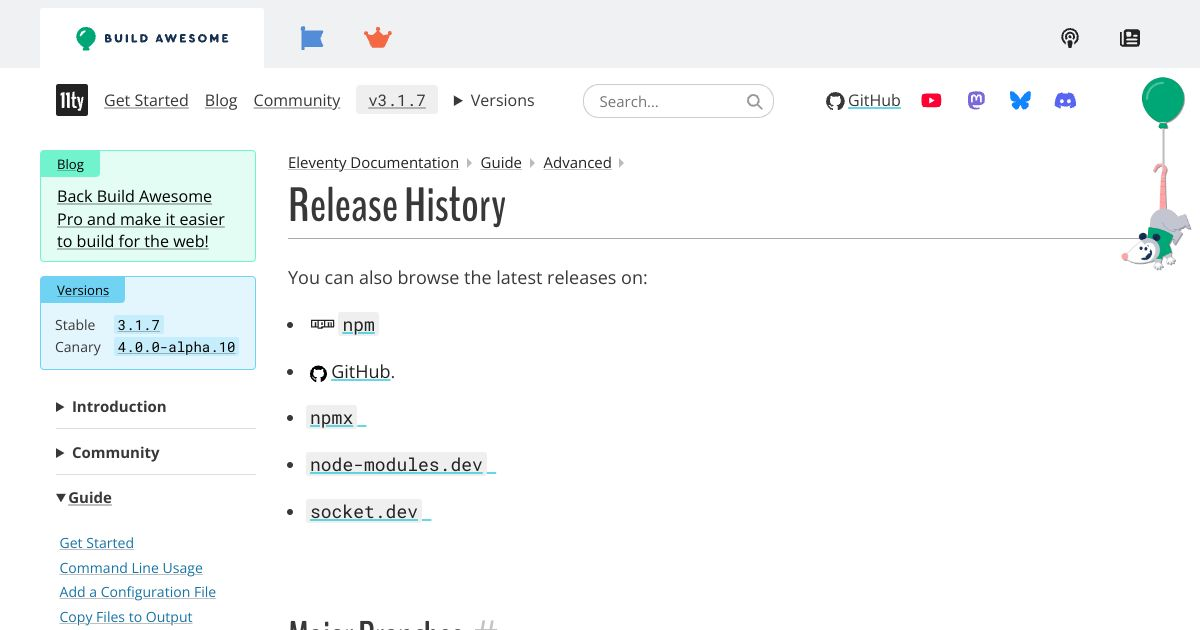Click Eleventy Documentation breadcrumb
Screen dimensions: 1200x630
pyautogui.click(x=373, y=162)
